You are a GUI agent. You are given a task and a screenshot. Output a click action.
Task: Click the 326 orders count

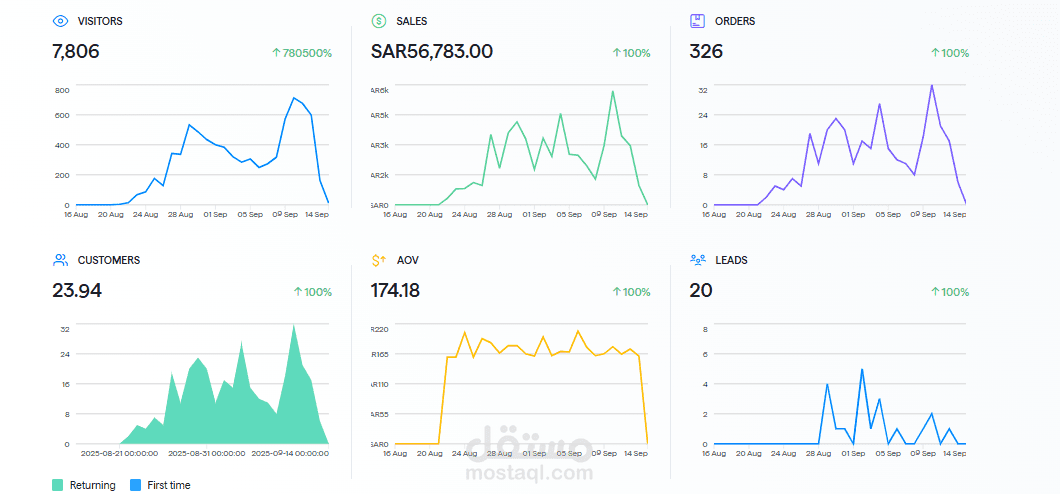[708, 52]
